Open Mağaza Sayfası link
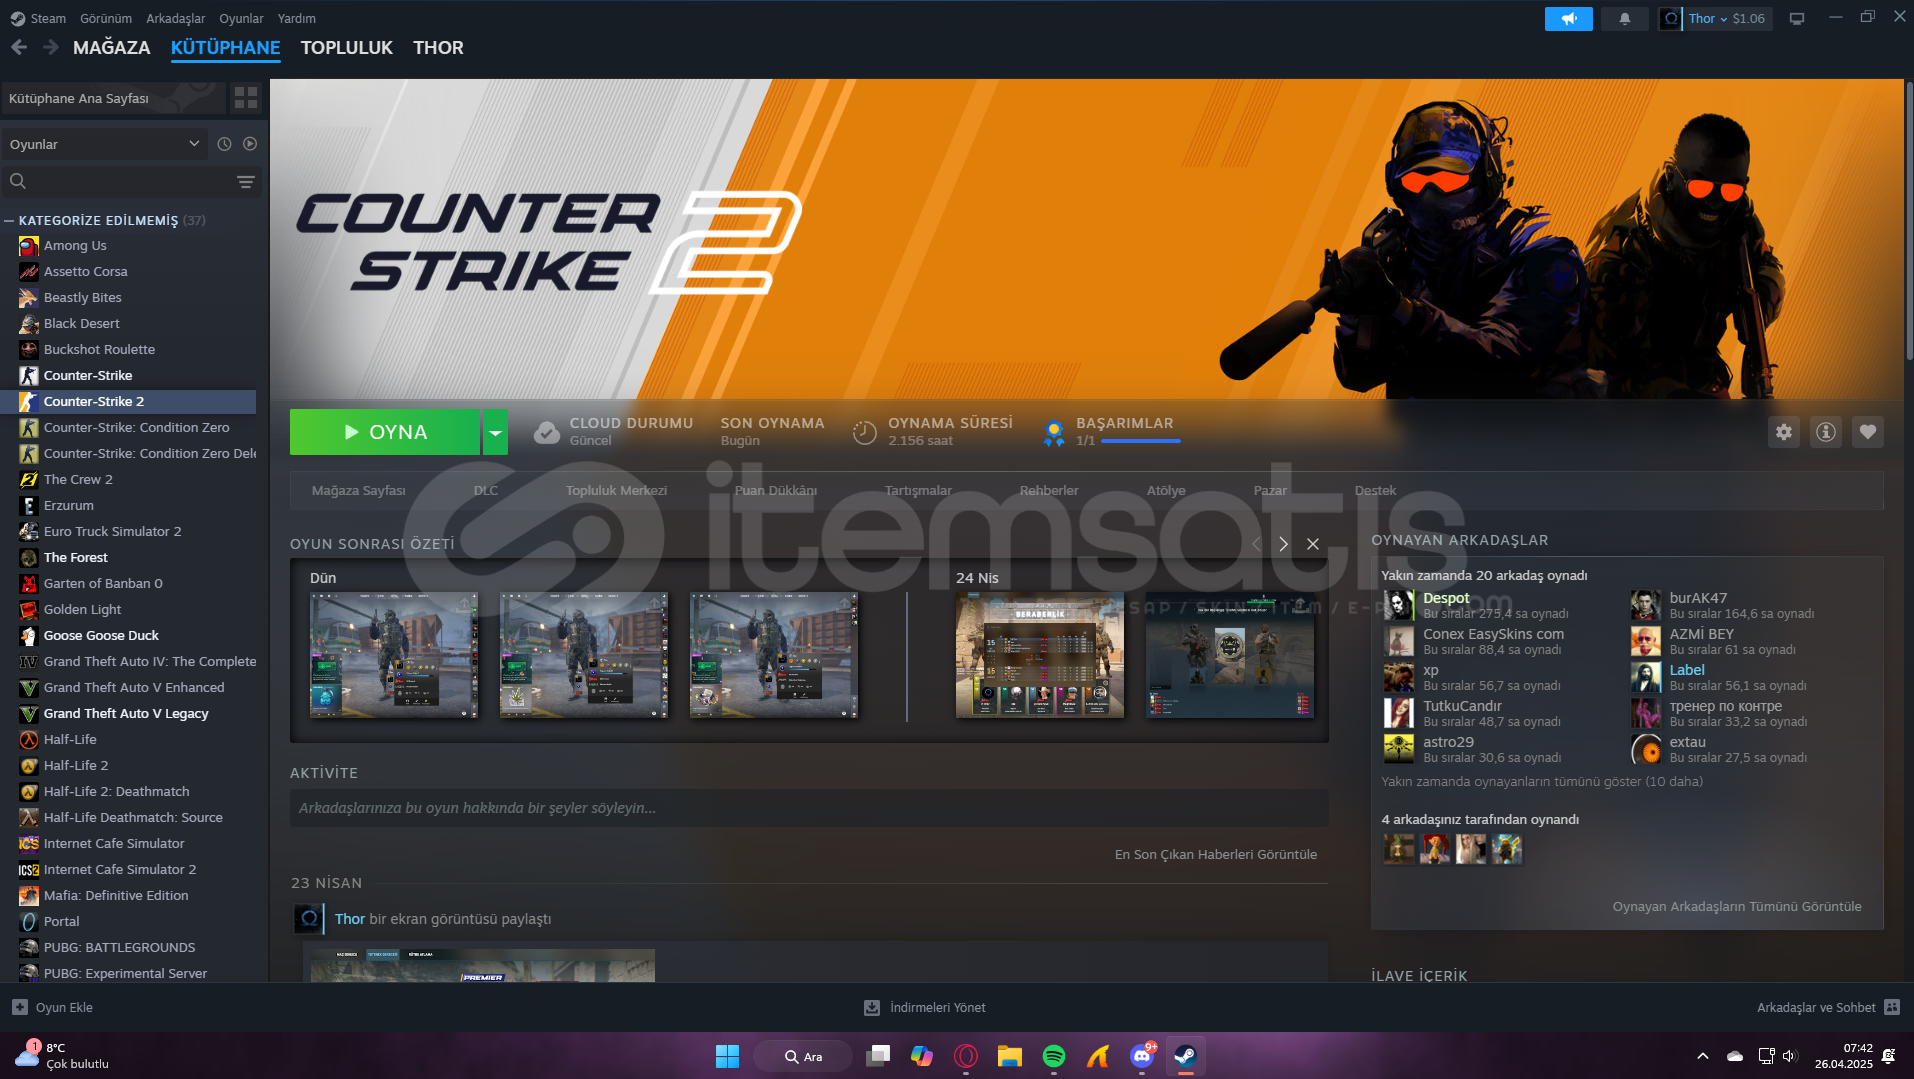This screenshot has width=1914, height=1079. [x=359, y=490]
